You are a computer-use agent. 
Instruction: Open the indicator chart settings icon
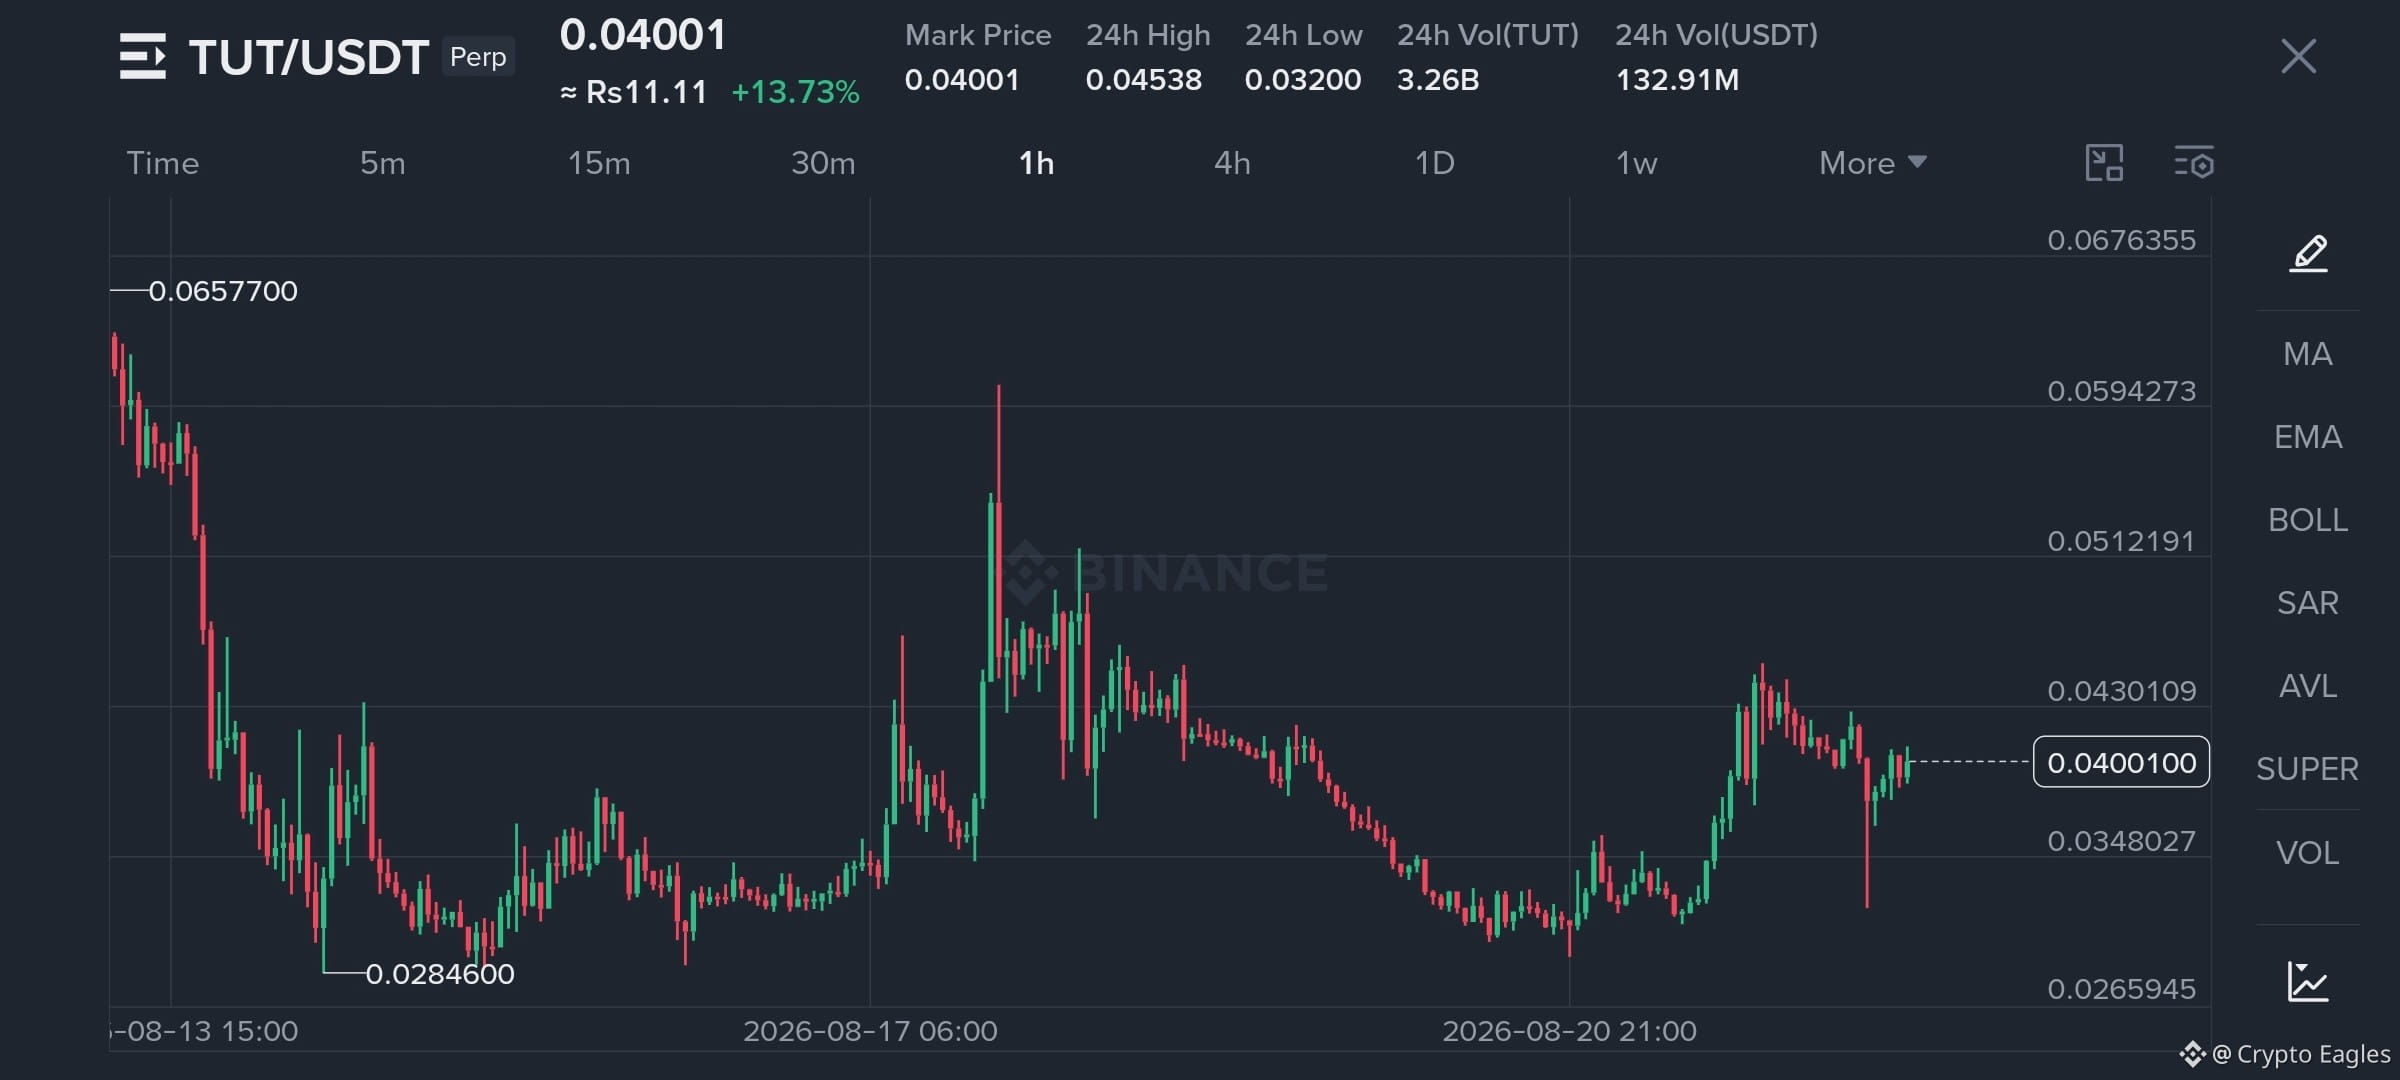click(2308, 981)
